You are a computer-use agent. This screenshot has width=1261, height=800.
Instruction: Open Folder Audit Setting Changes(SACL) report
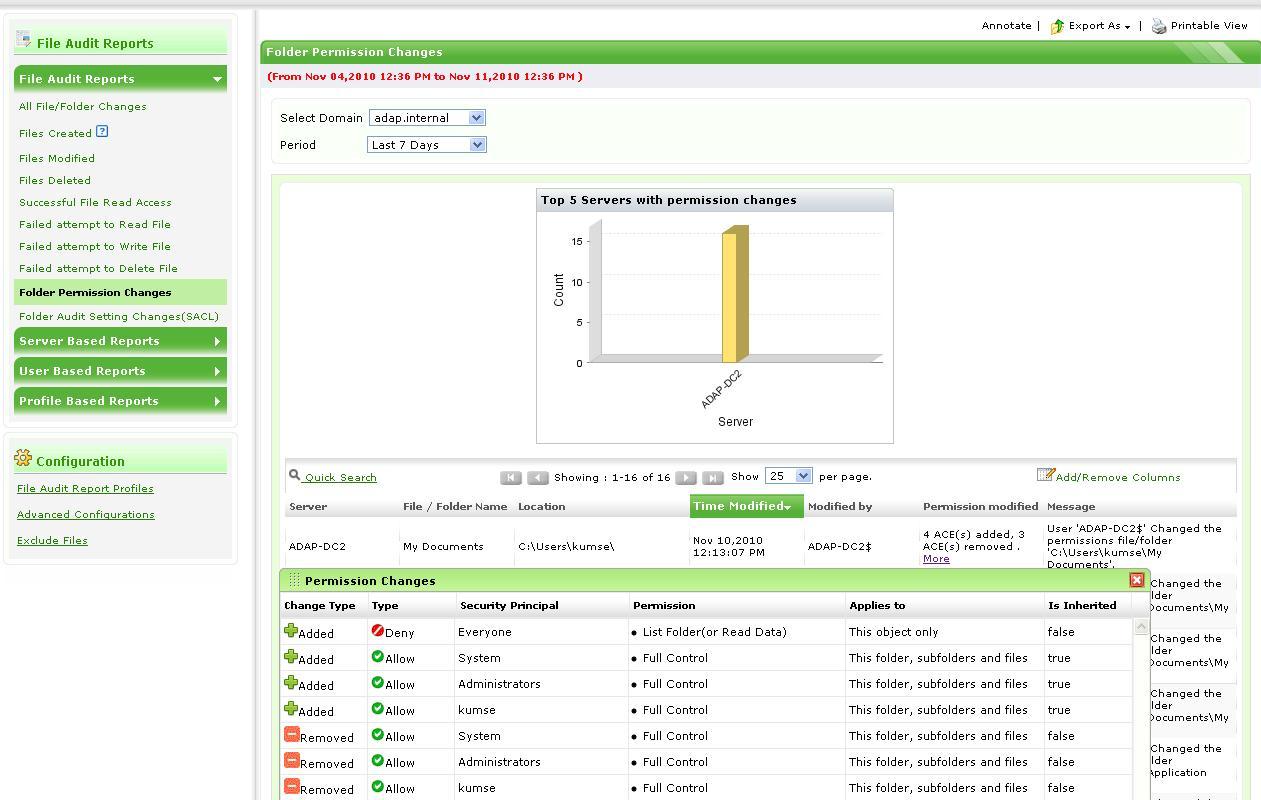point(118,317)
